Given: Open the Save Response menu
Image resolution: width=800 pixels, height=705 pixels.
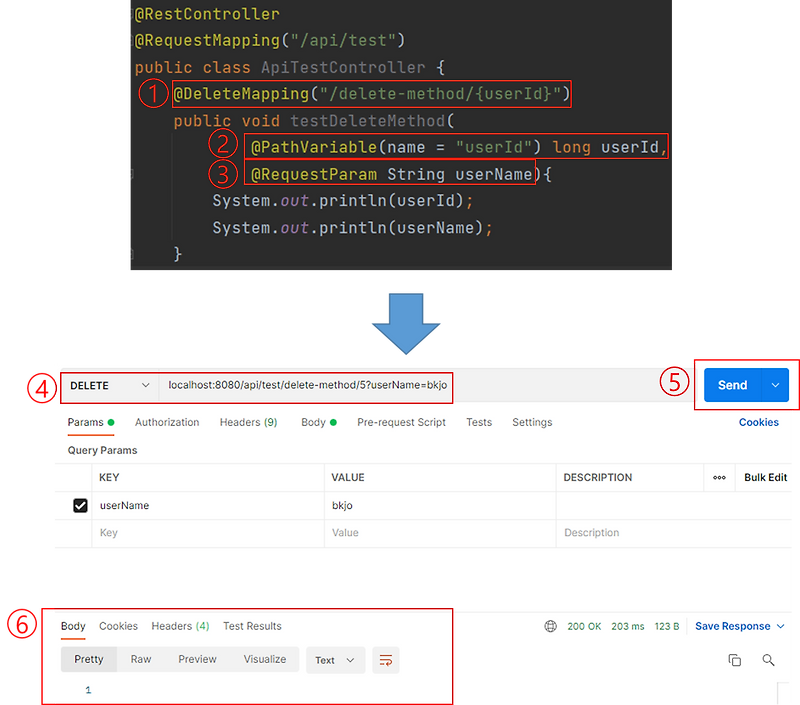Looking at the screenshot, I should tap(736, 626).
